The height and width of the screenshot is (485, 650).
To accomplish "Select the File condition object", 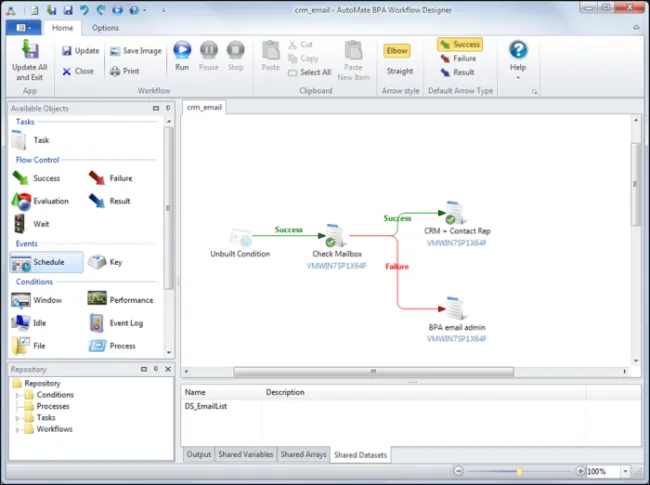I will tap(28, 346).
